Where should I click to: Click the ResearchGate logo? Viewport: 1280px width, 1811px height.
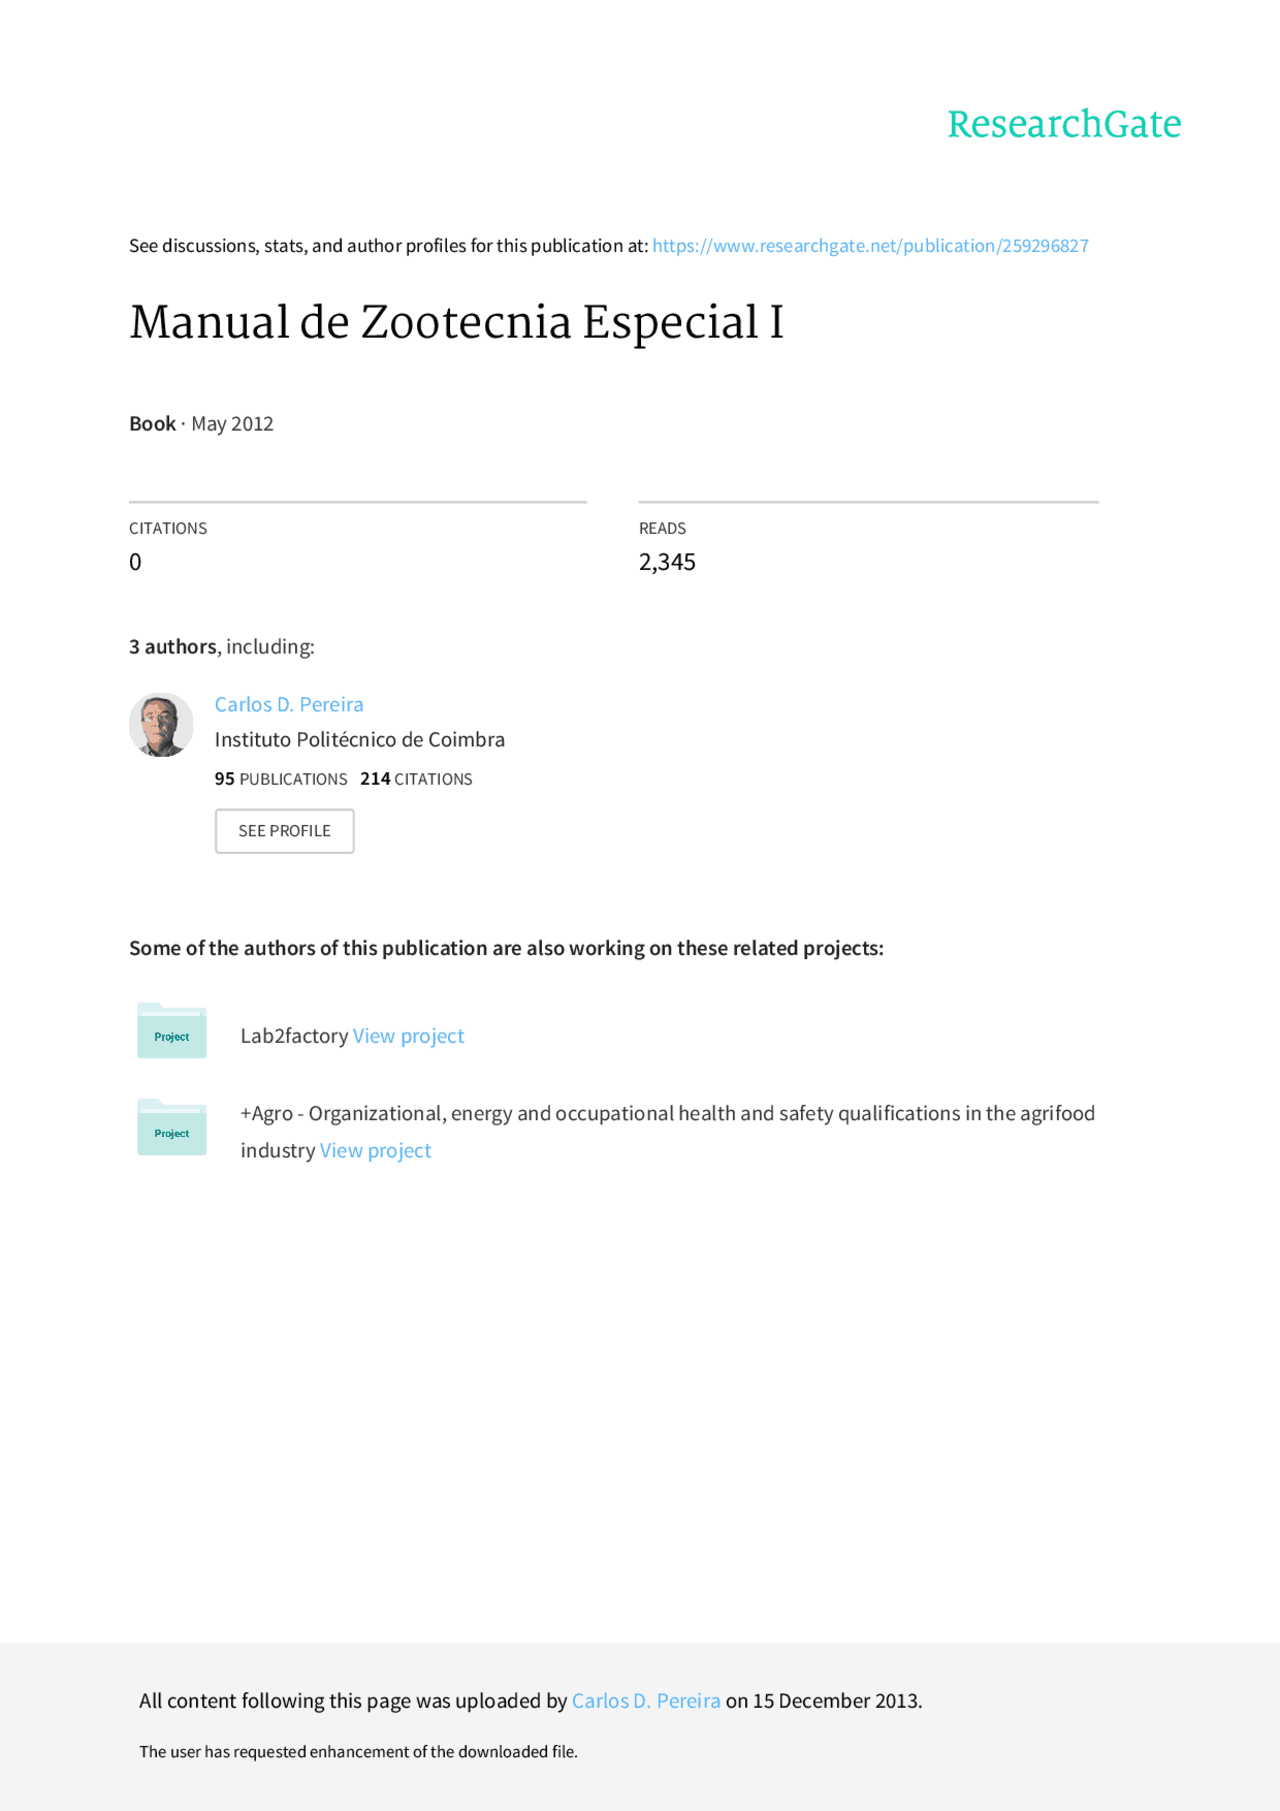(x=1064, y=125)
